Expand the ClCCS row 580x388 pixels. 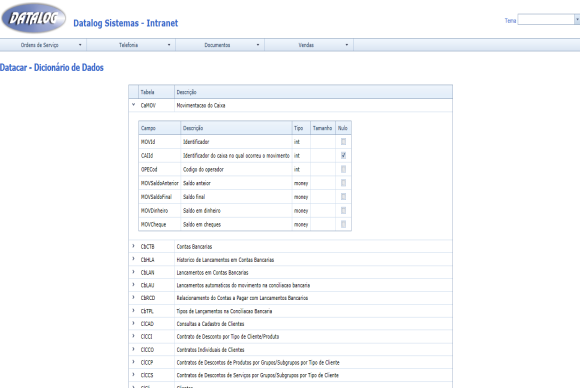134,375
